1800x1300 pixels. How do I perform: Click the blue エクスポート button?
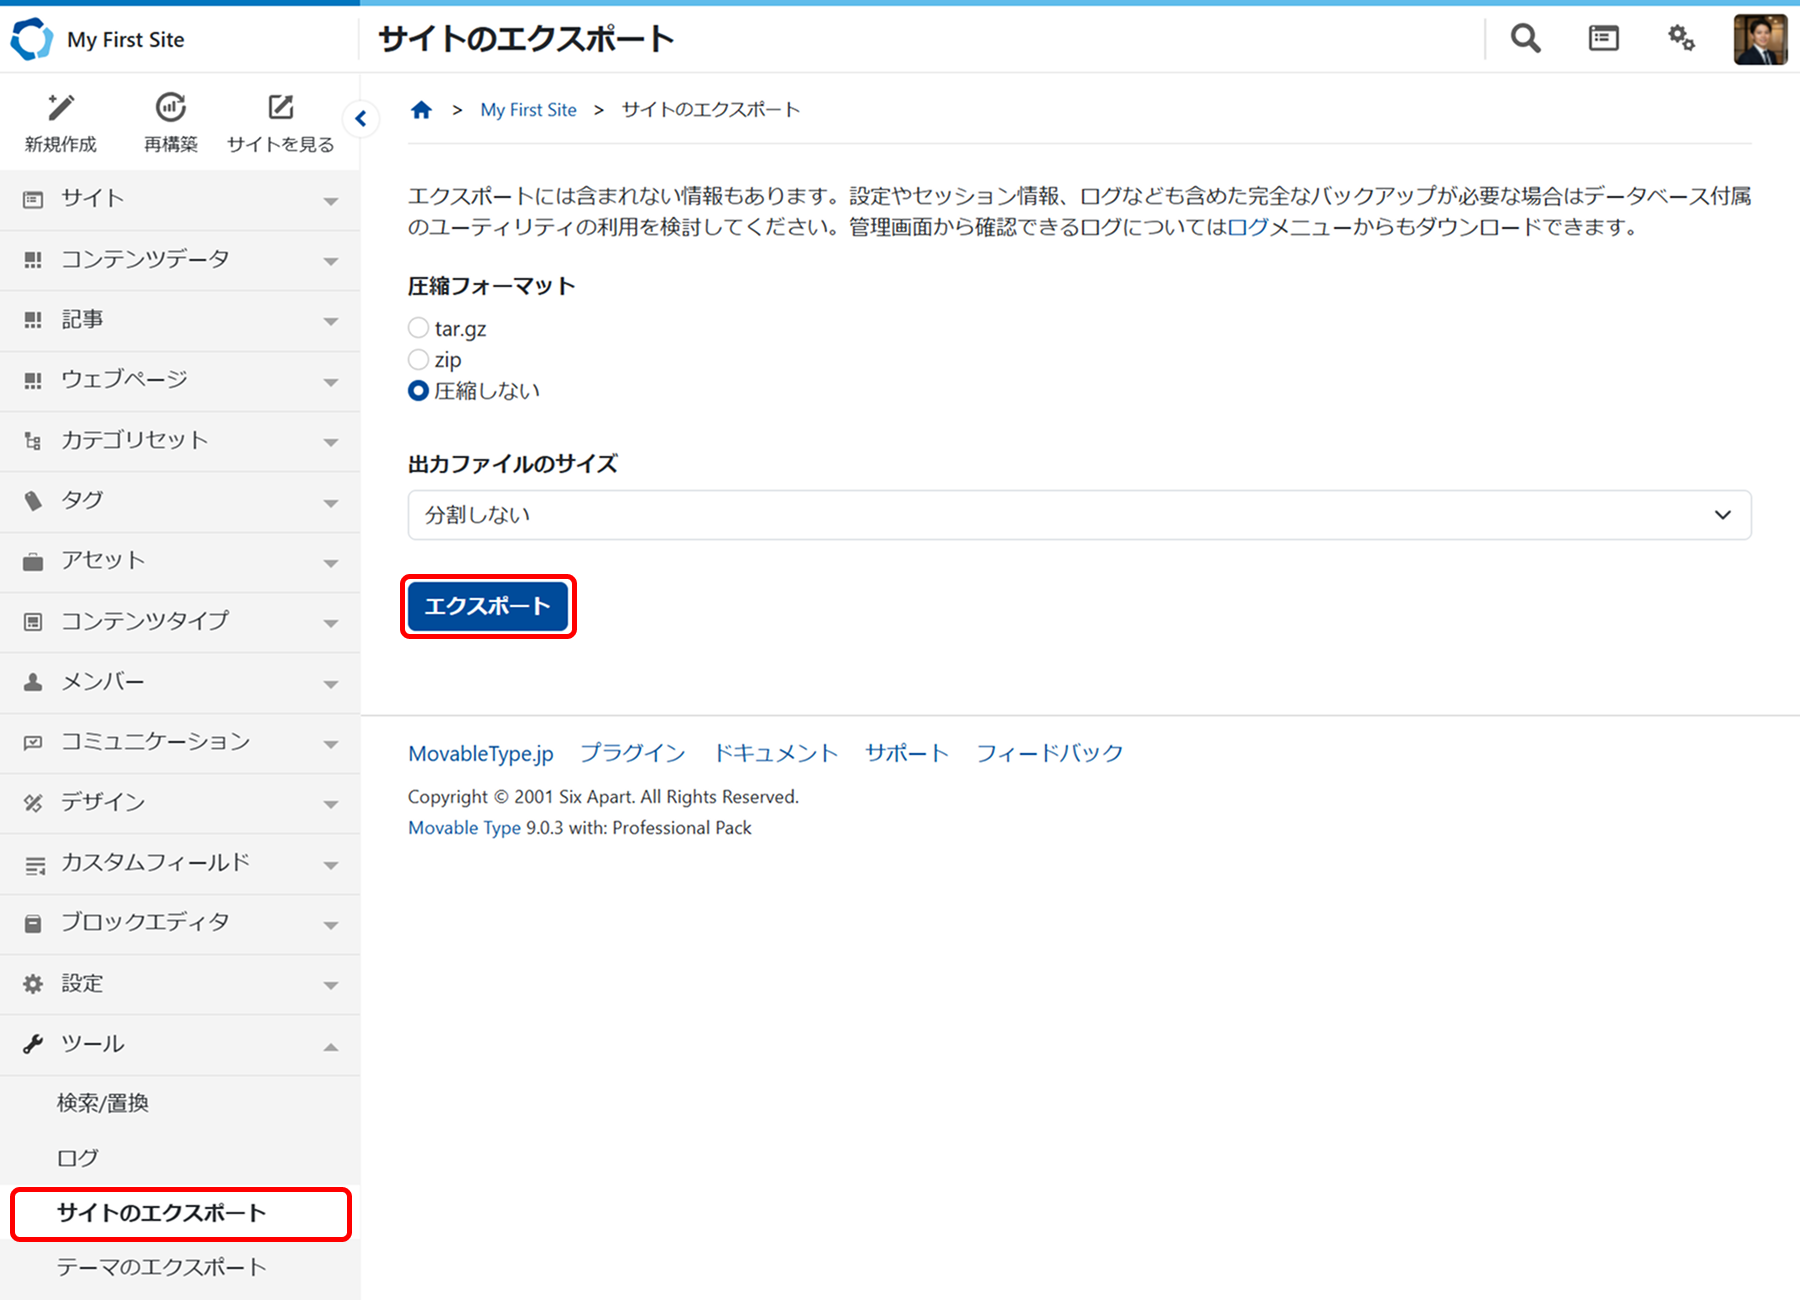click(x=488, y=606)
